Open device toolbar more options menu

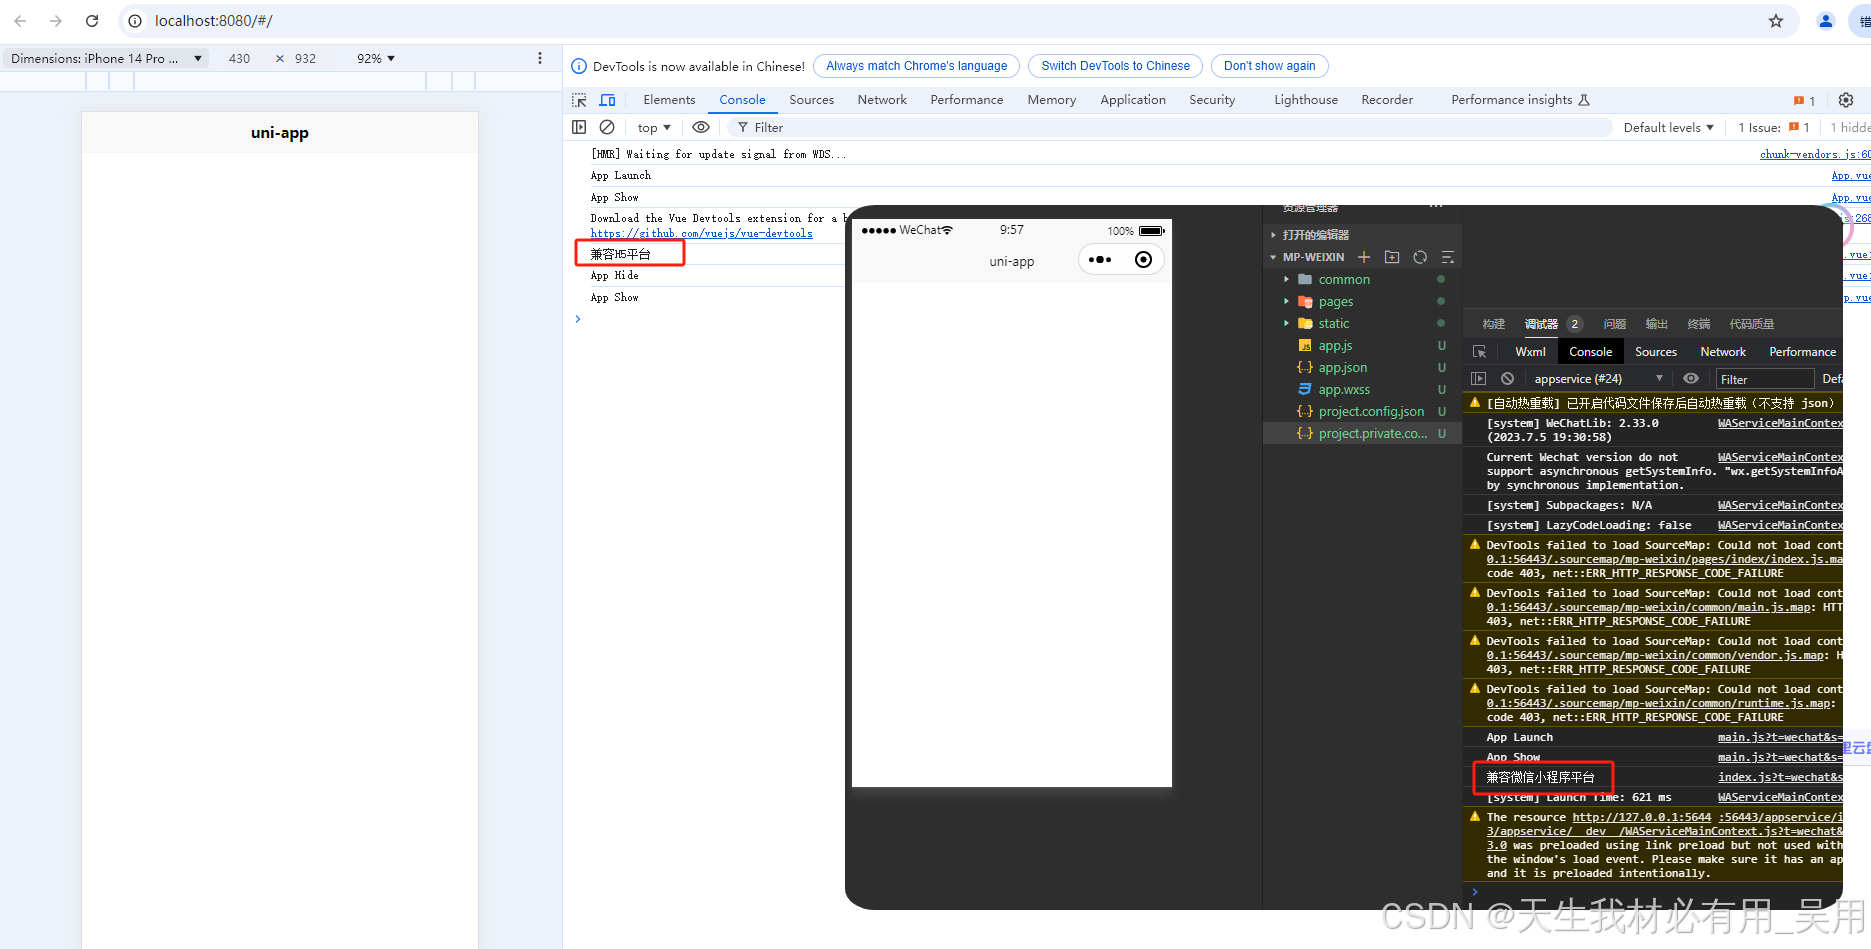[x=540, y=58]
